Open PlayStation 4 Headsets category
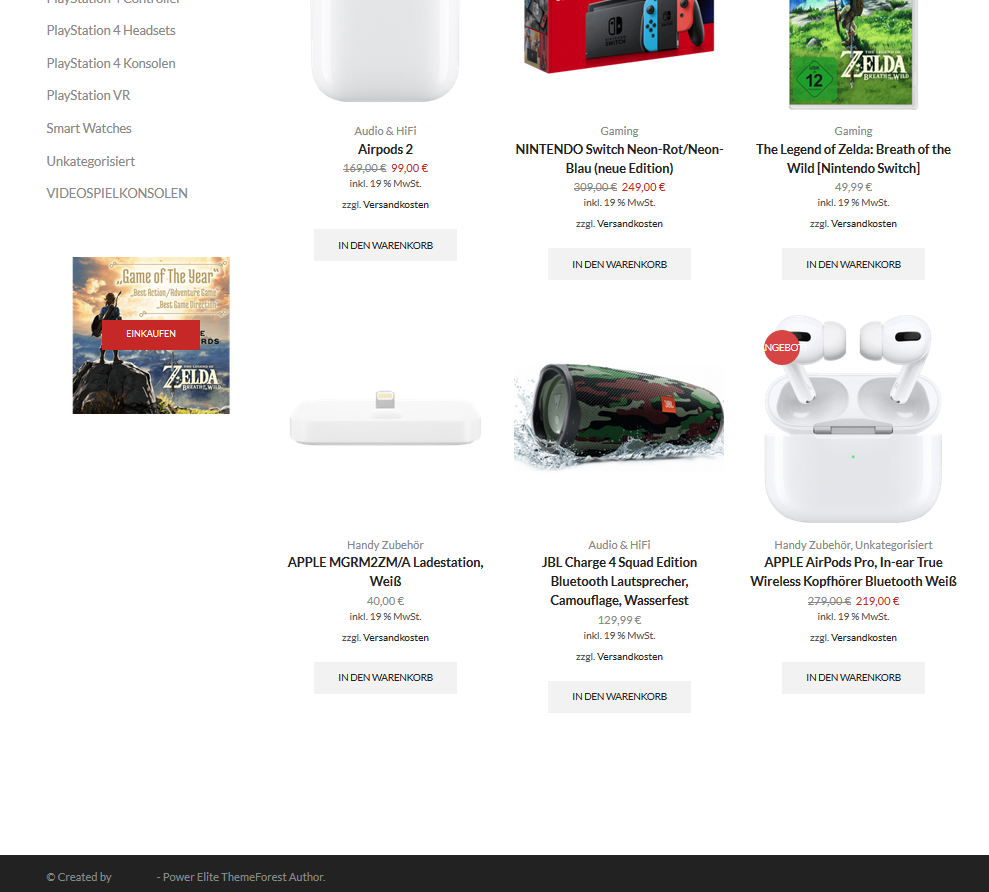Image resolution: width=989 pixels, height=892 pixels. click(111, 30)
